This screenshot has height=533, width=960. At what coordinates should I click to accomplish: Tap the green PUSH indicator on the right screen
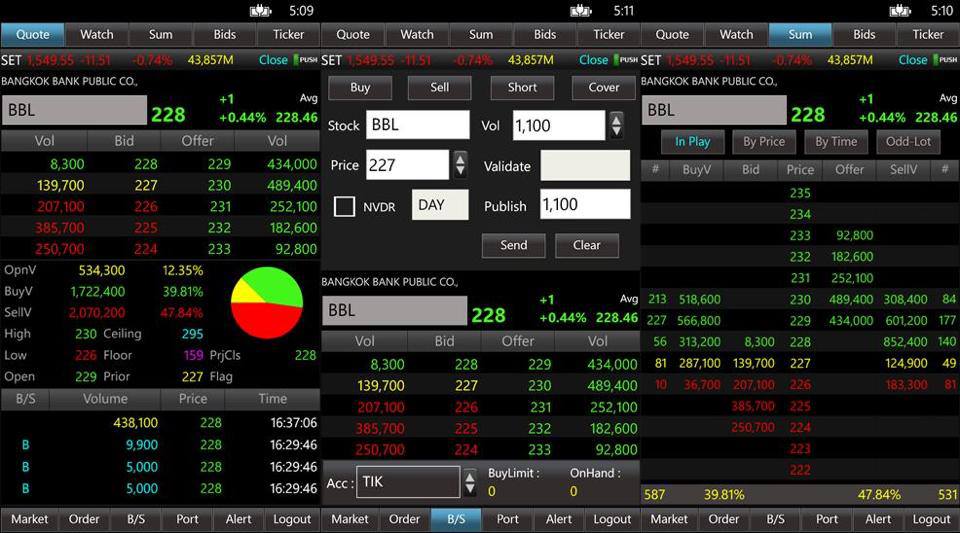tap(945, 60)
